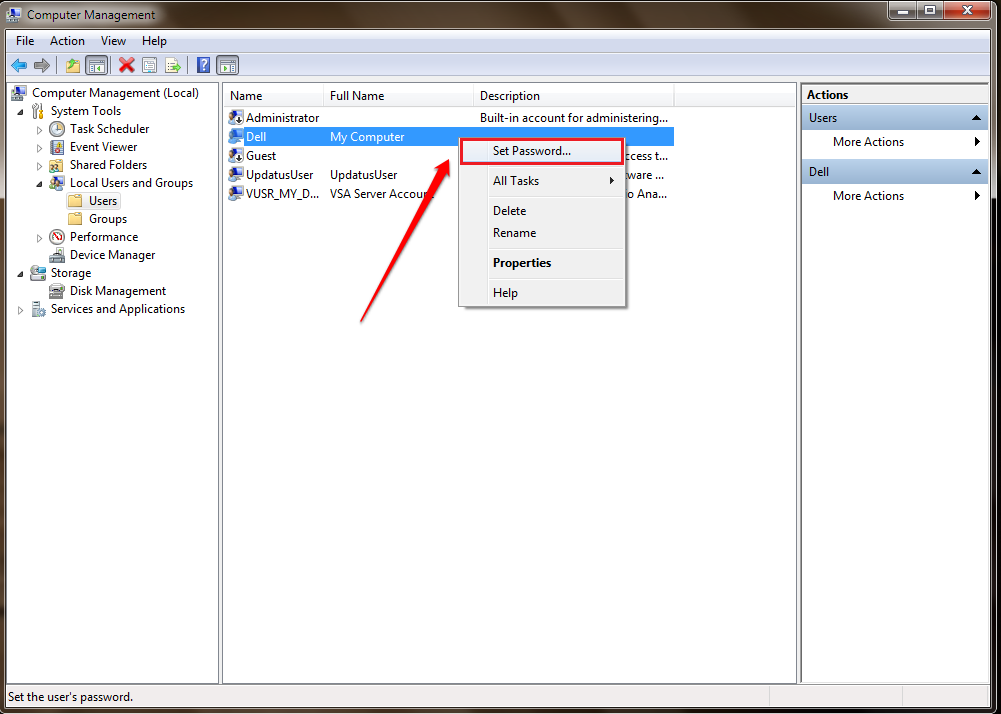Toggle the Show/Hide Action Pane icon
Screen dimensions: 1001x714
tap(228, 65)
